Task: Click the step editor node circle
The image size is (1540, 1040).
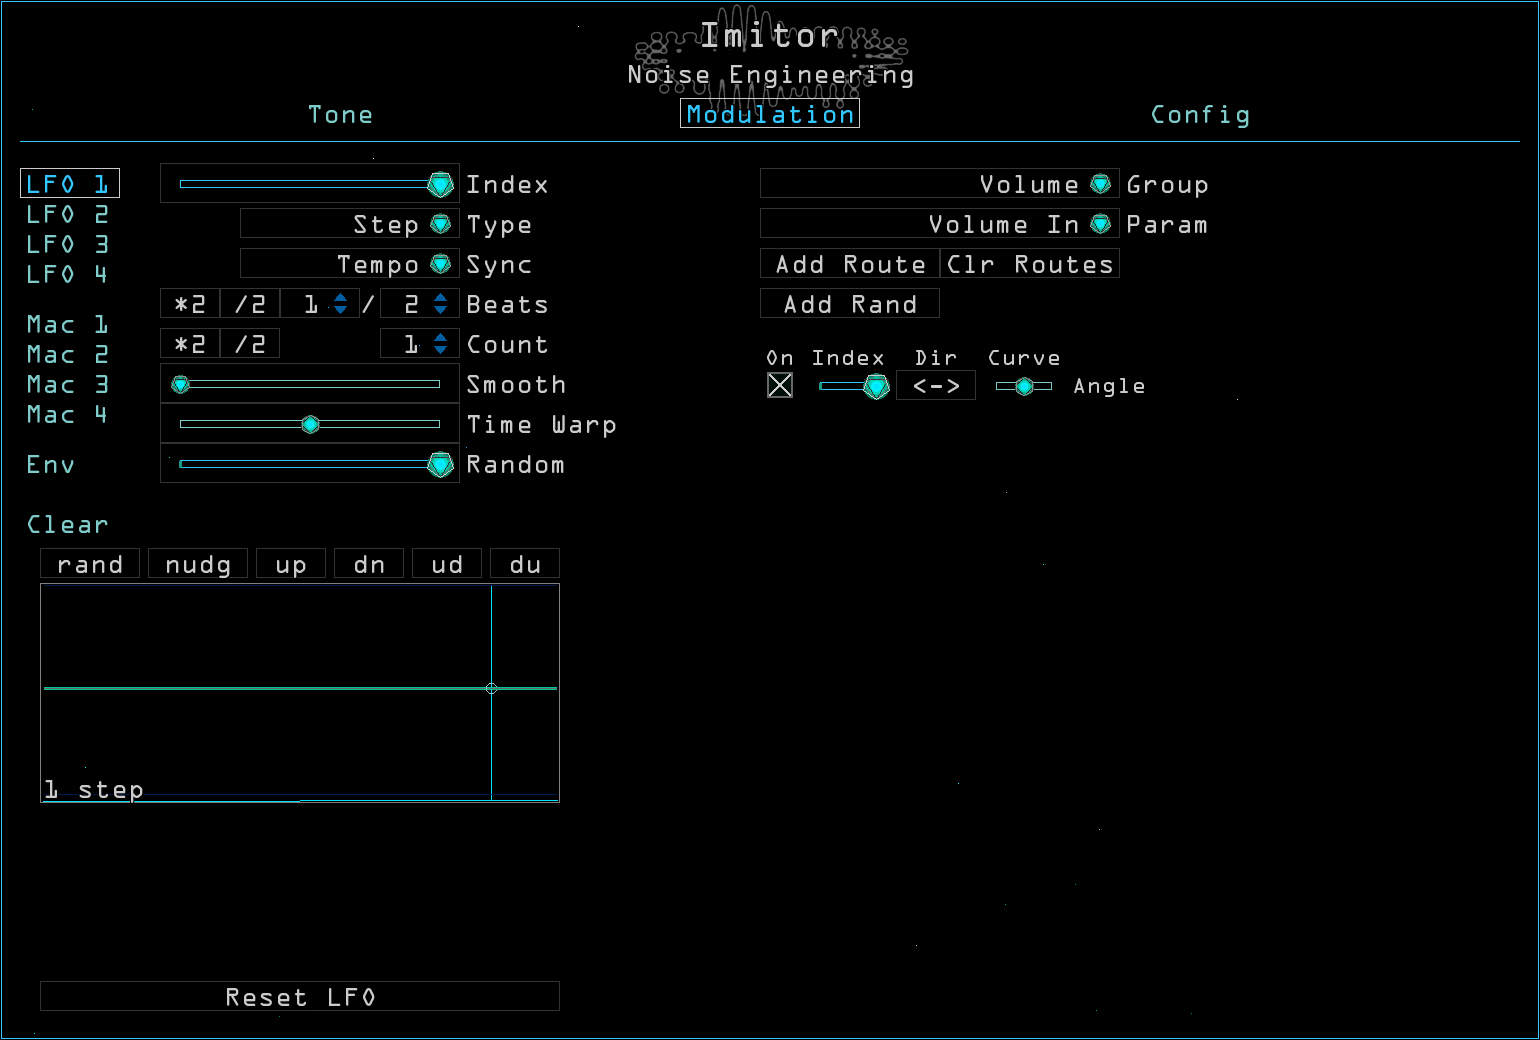Action: click(x=491, y=688)
